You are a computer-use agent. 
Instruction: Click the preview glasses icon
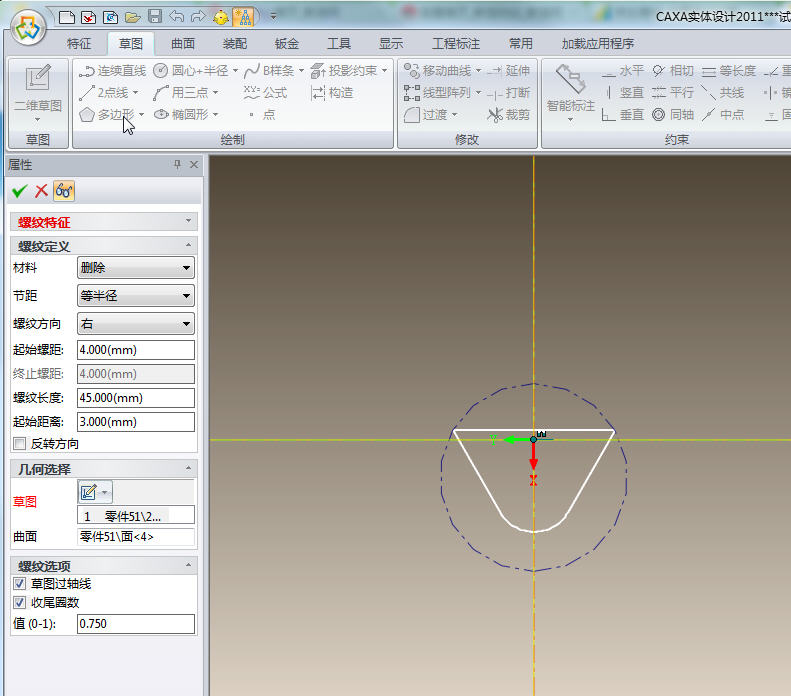[64, 191]
